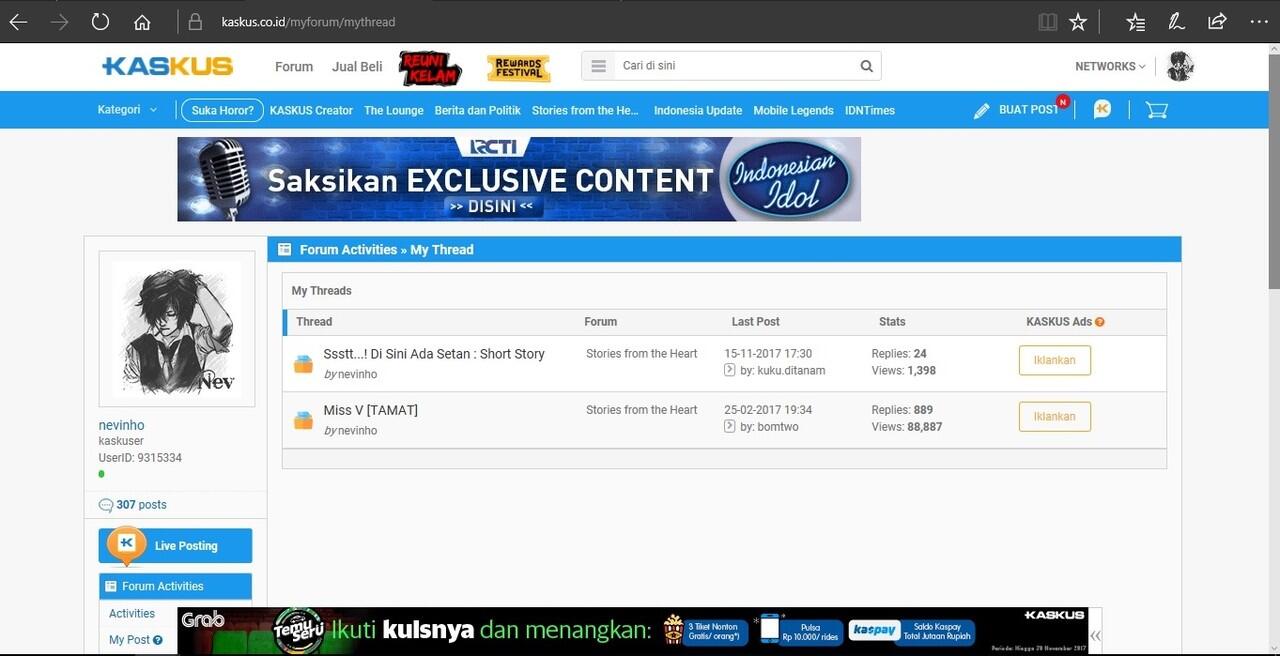
Task: Open KASKUS Creator link
Action: pyautogui.click(x=311, y=111)
